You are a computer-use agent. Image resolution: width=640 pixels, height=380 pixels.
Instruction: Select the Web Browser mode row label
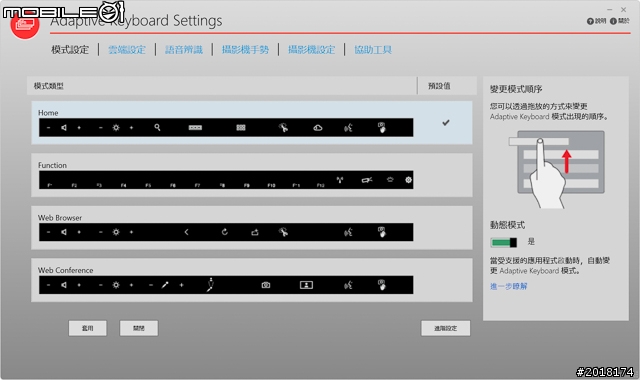click(x=60, y=218)
